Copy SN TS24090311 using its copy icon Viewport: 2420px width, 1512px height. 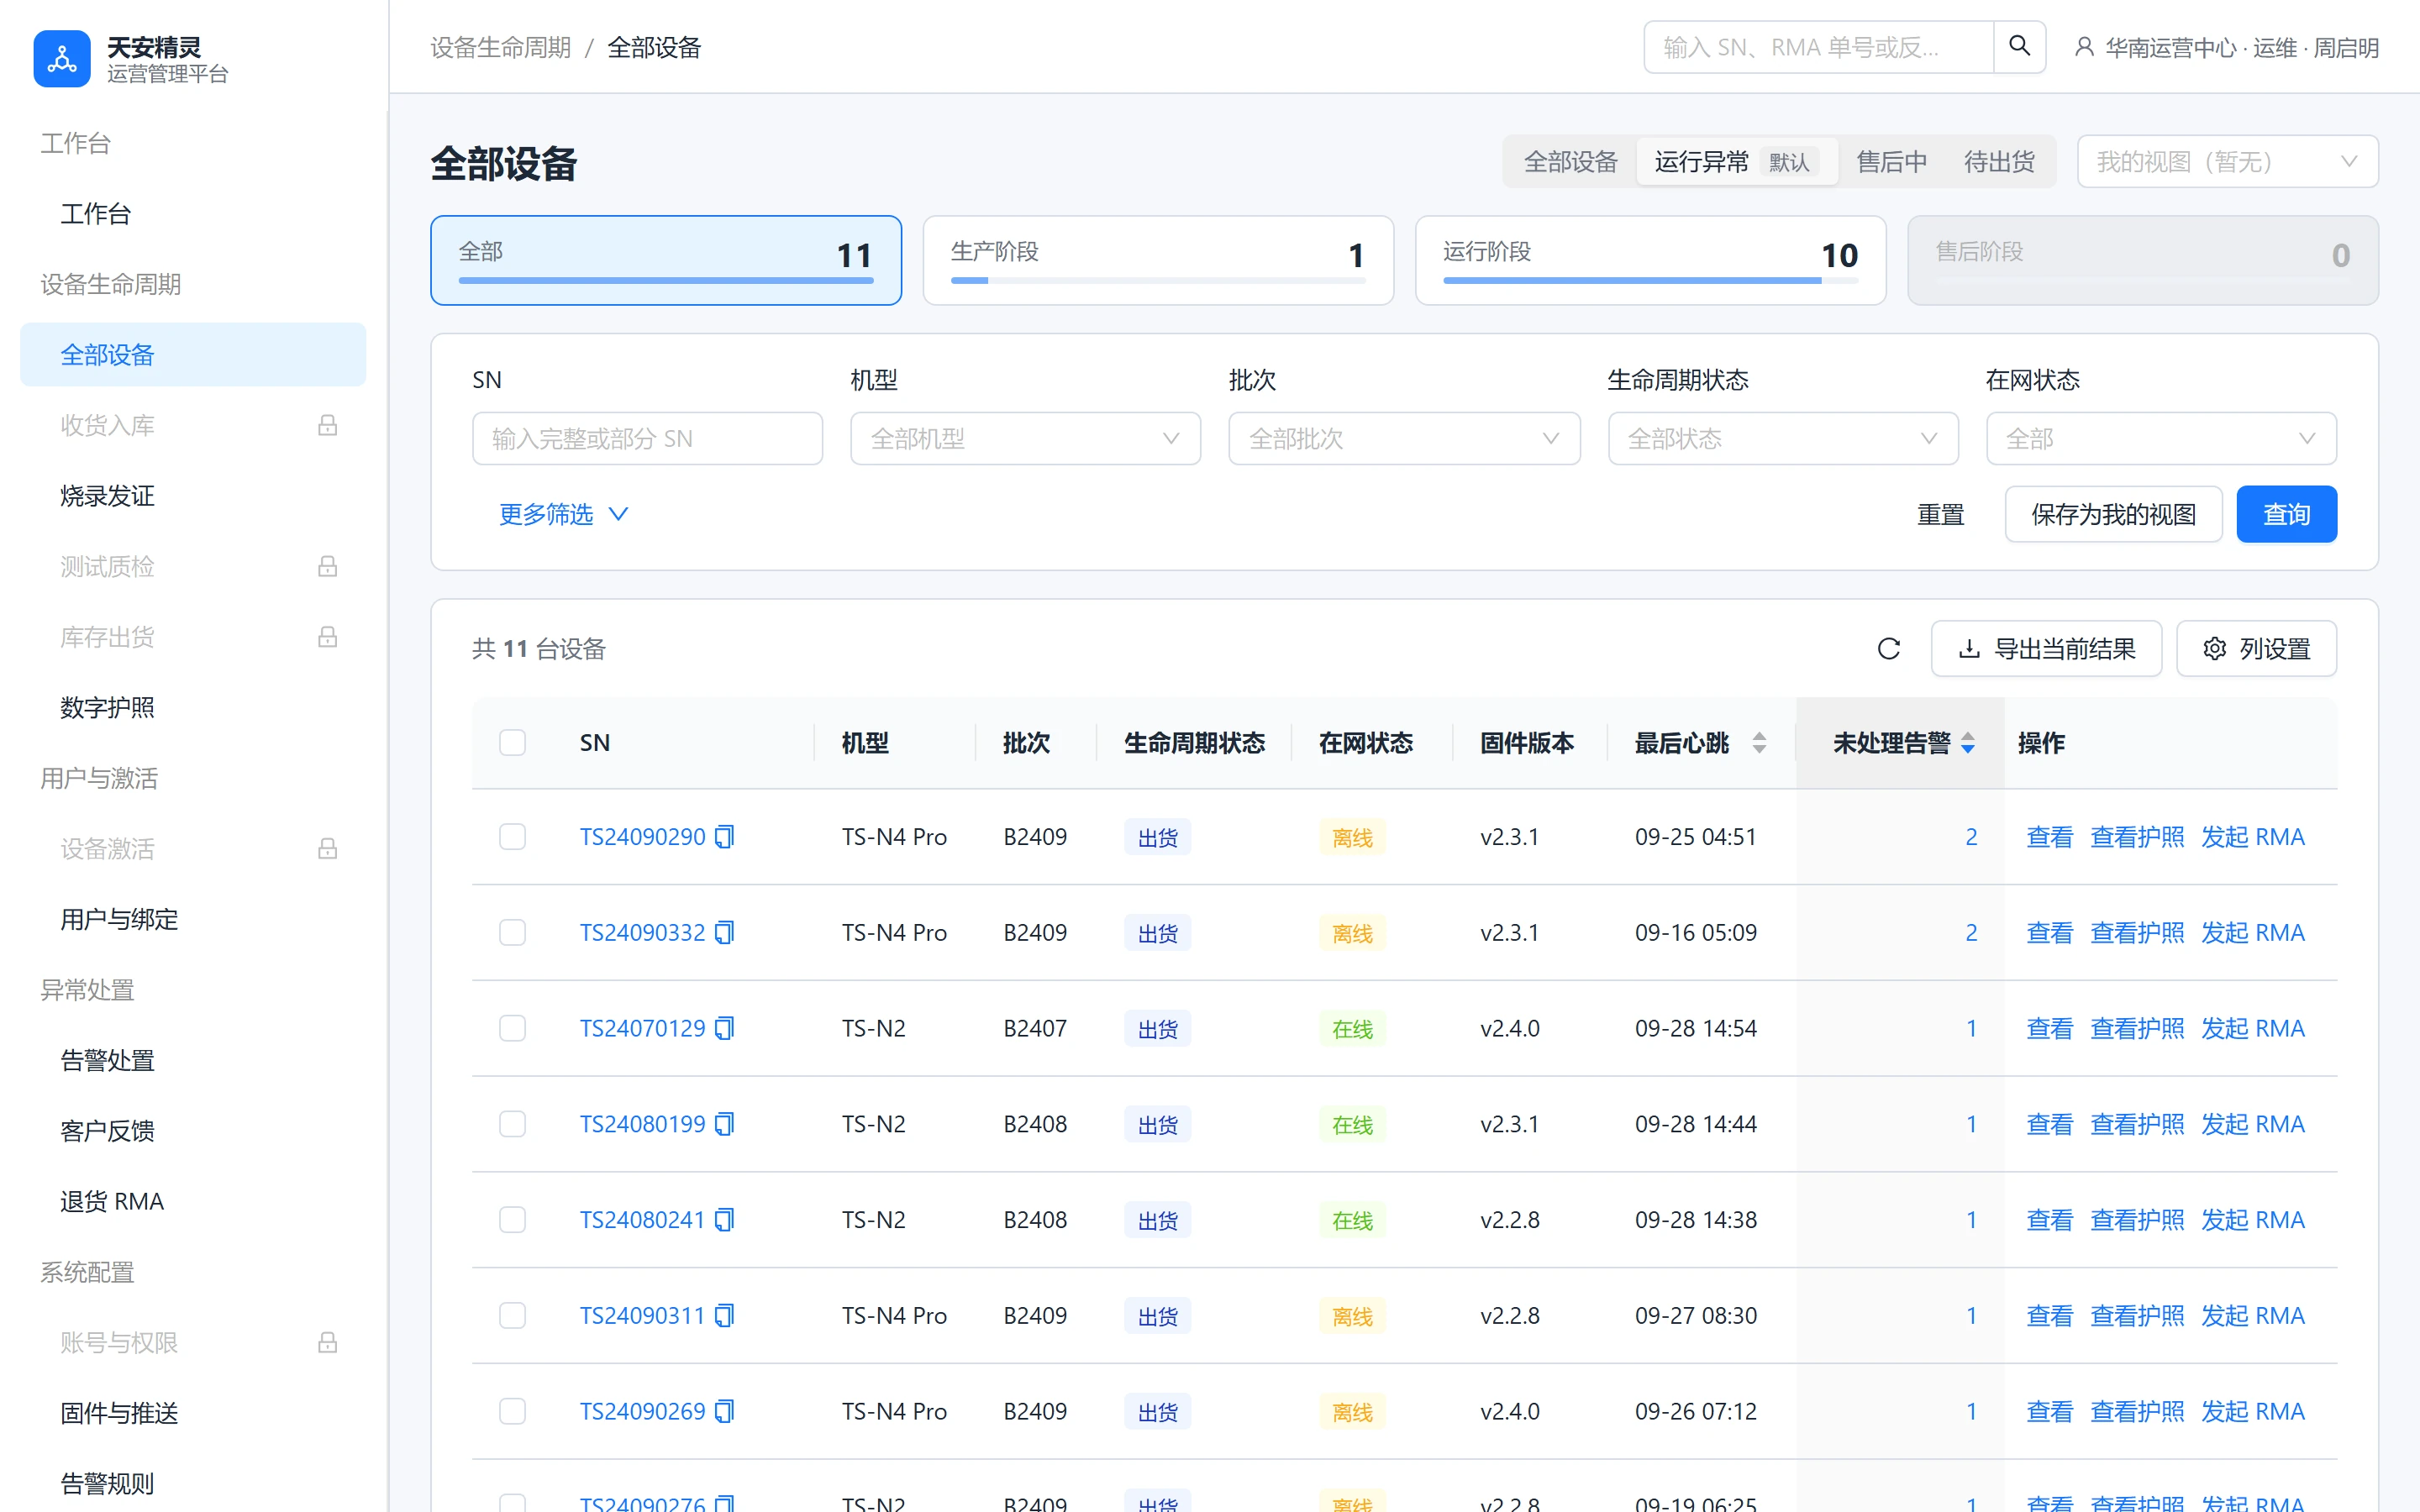(725, 1316)
